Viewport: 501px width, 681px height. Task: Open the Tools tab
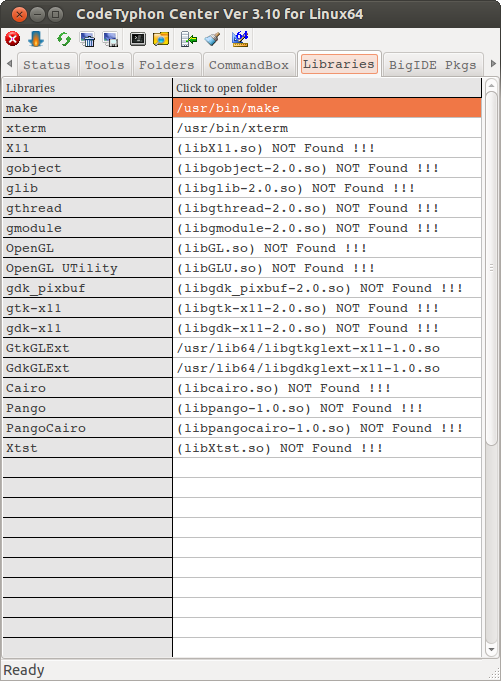tap(105, 65)
